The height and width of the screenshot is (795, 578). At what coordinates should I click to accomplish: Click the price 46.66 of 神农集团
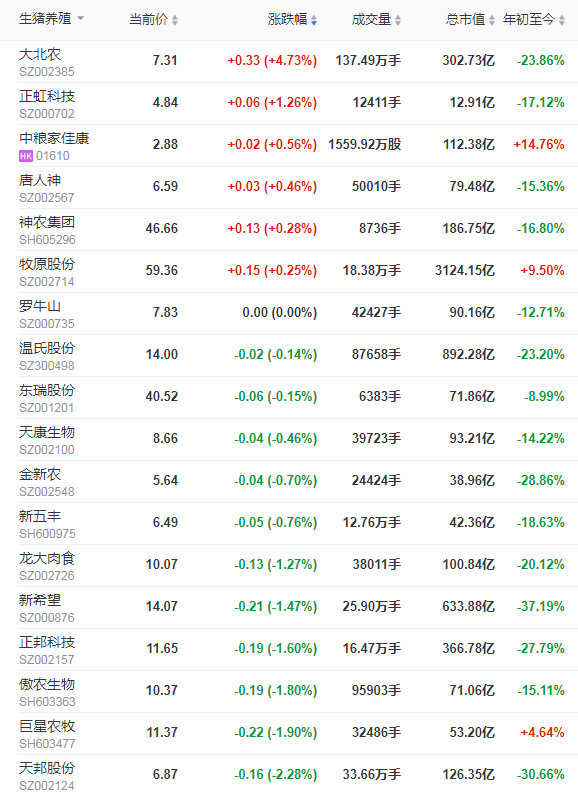tap(162, 229)
